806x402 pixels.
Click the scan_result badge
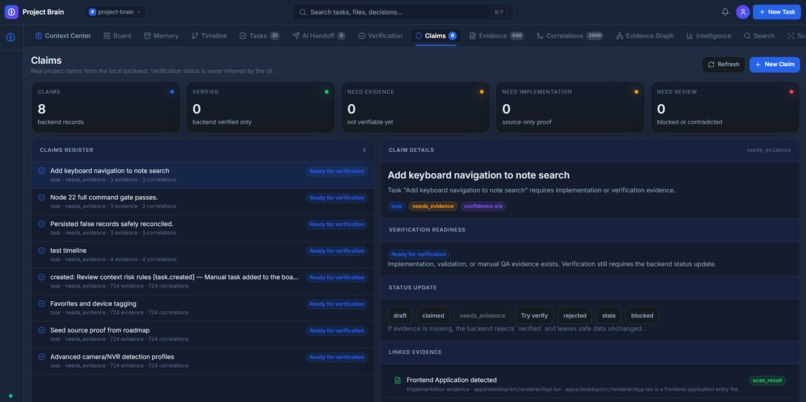tap(767, 380)
